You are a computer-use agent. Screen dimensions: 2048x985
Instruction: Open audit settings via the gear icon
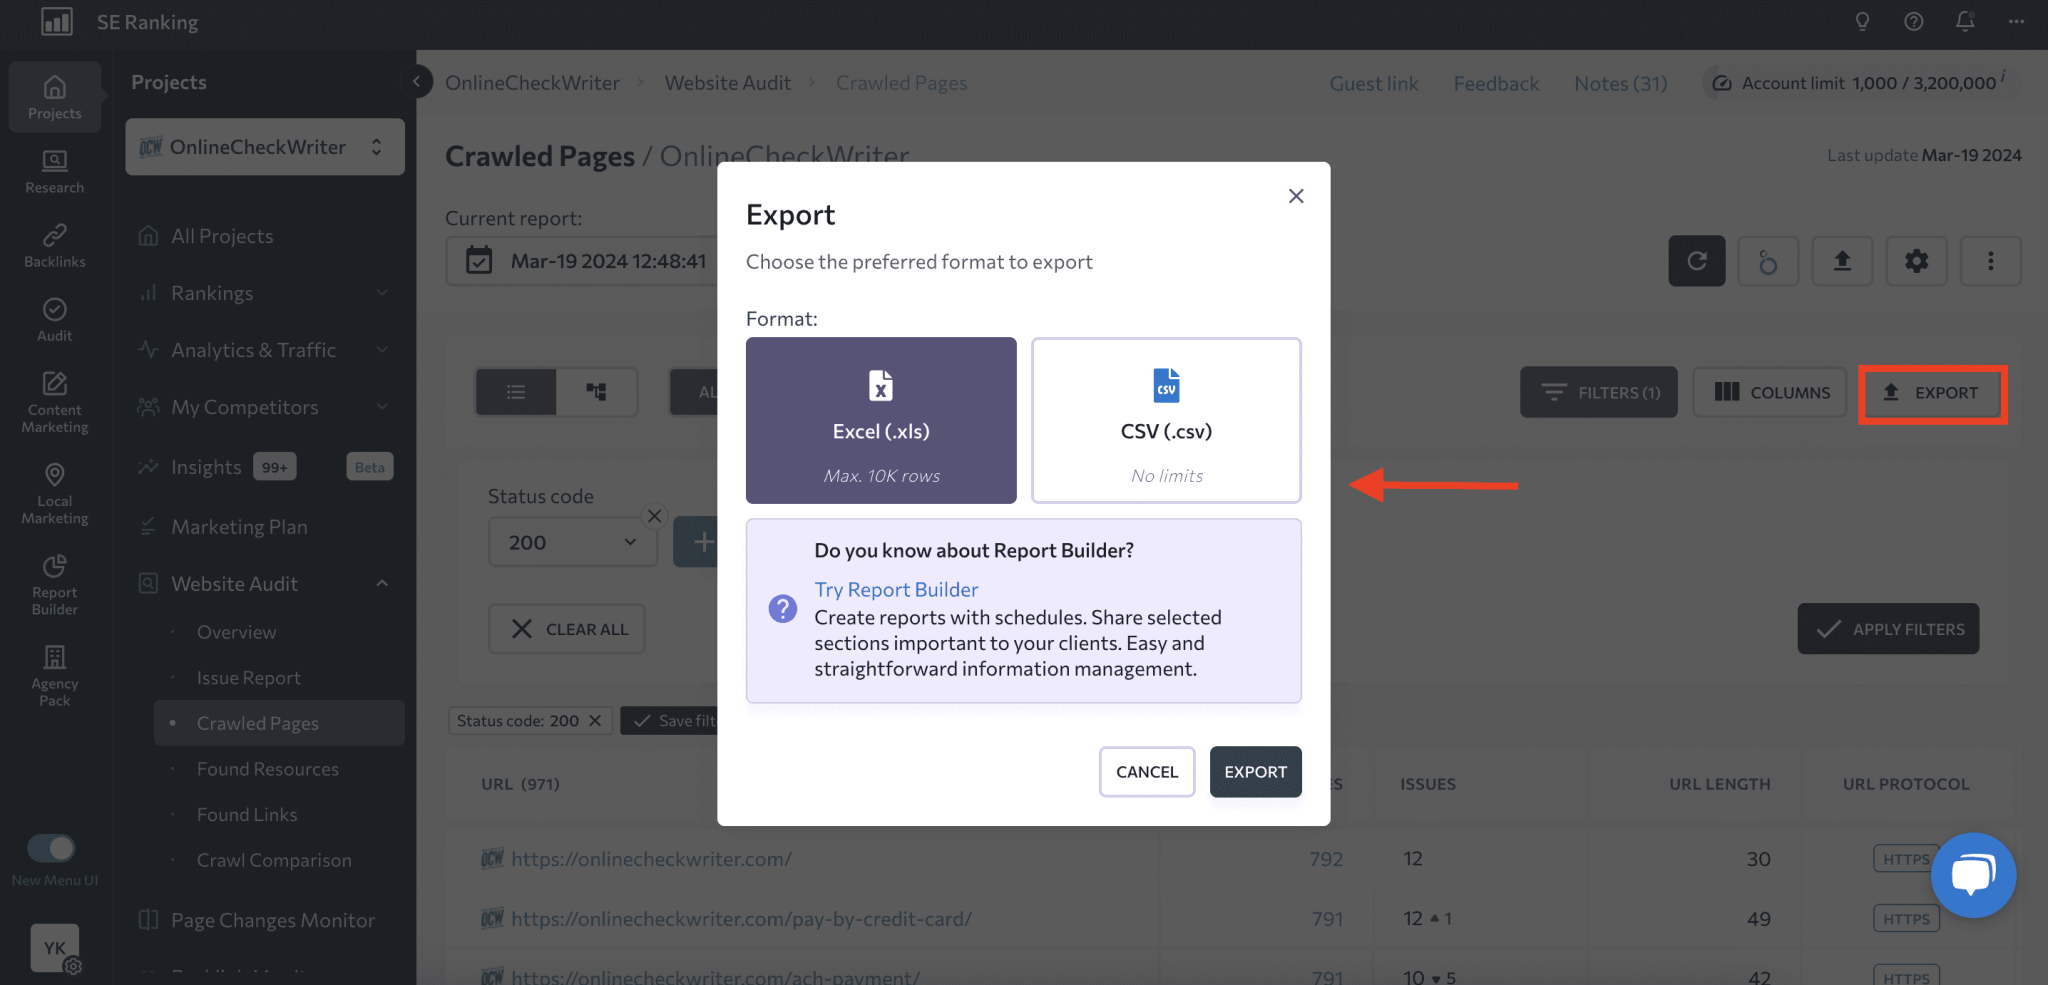1916,261
